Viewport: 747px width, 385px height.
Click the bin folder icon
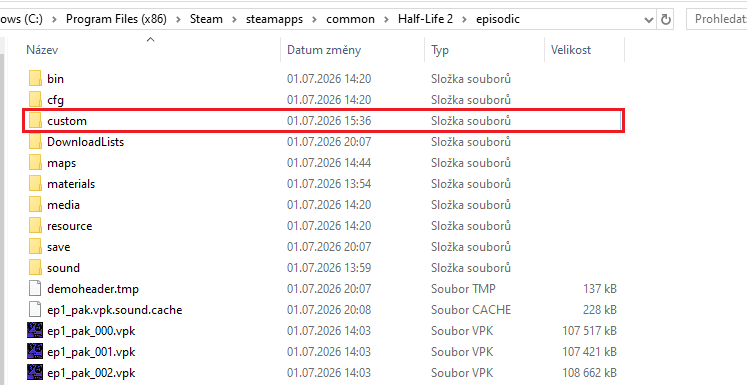pos(35,79)
